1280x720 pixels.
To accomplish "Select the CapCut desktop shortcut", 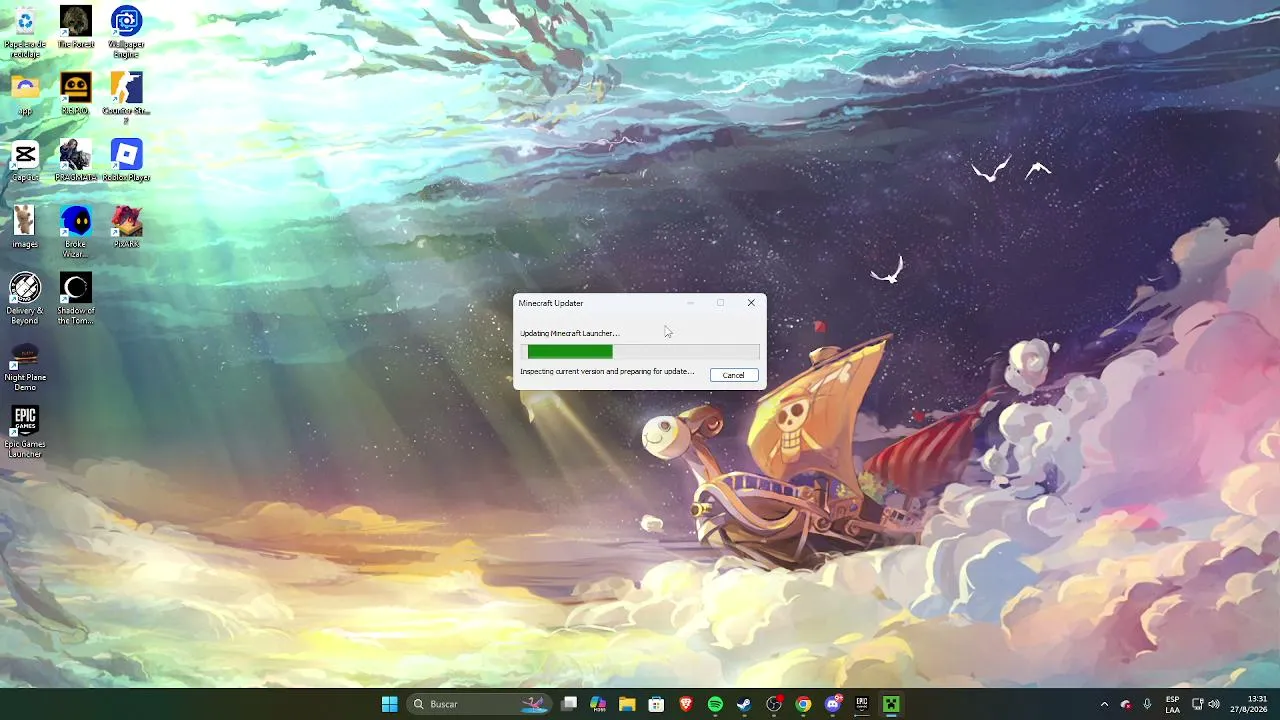I will click(x=25, y=161).
